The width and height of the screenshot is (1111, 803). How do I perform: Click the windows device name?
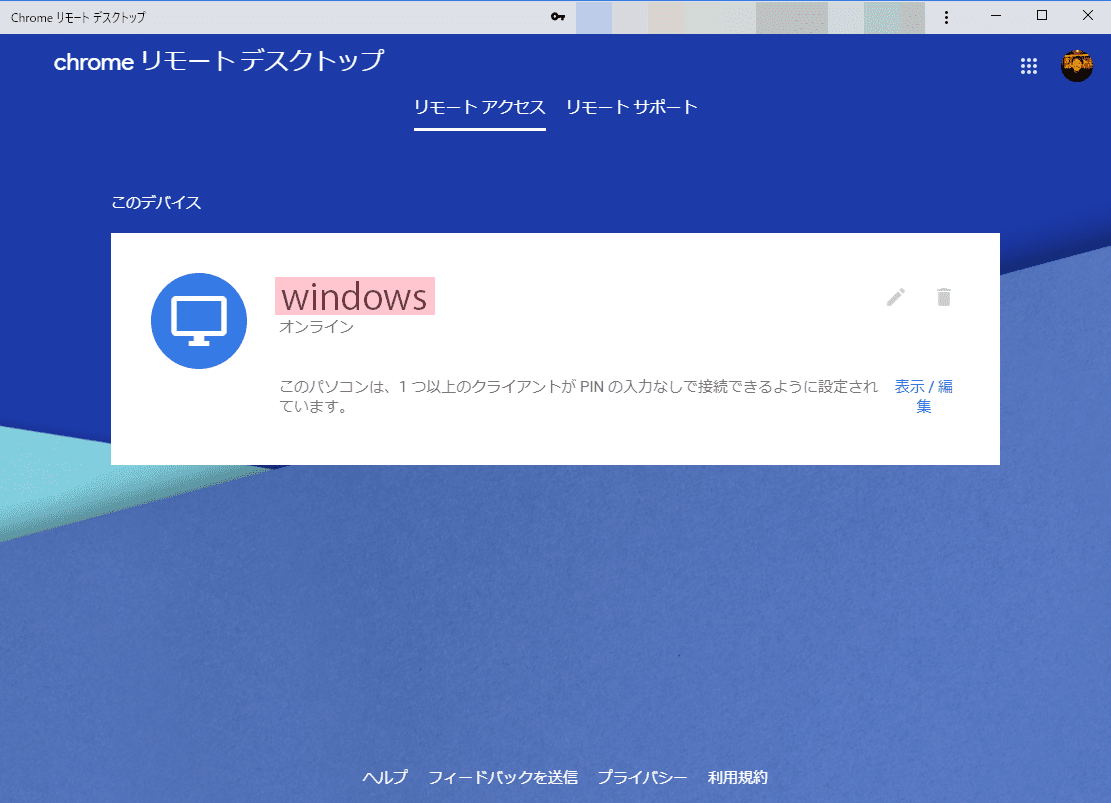pos(354,296)
